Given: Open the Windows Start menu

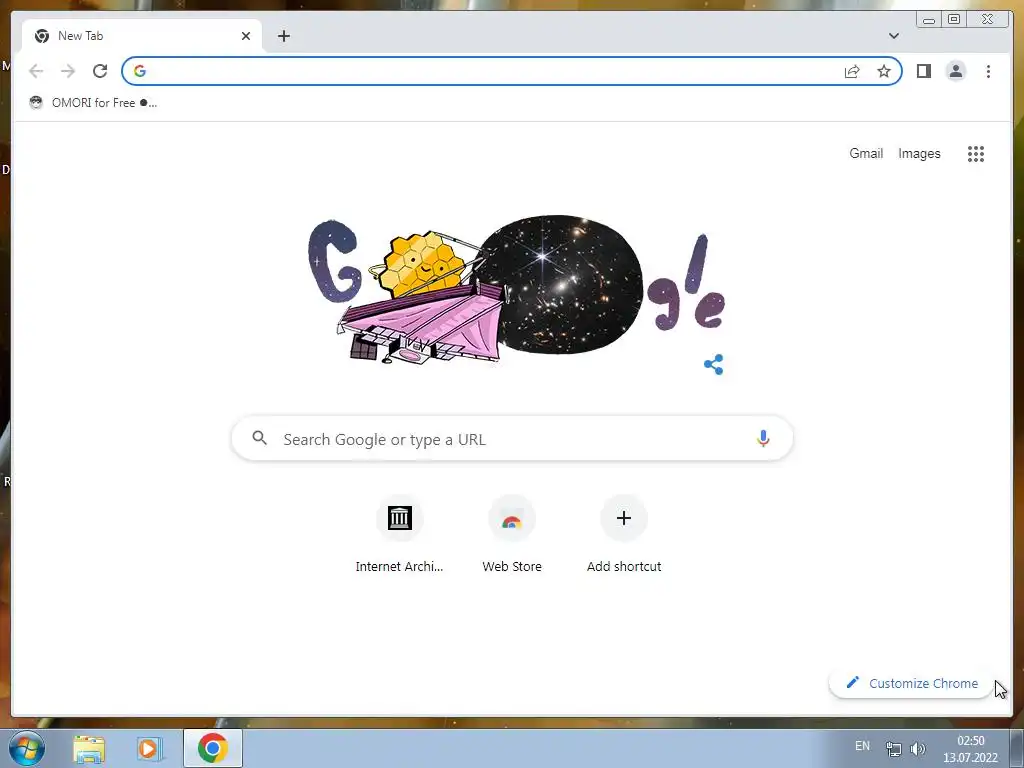Looking at the screenshot, I should [27, 748].
